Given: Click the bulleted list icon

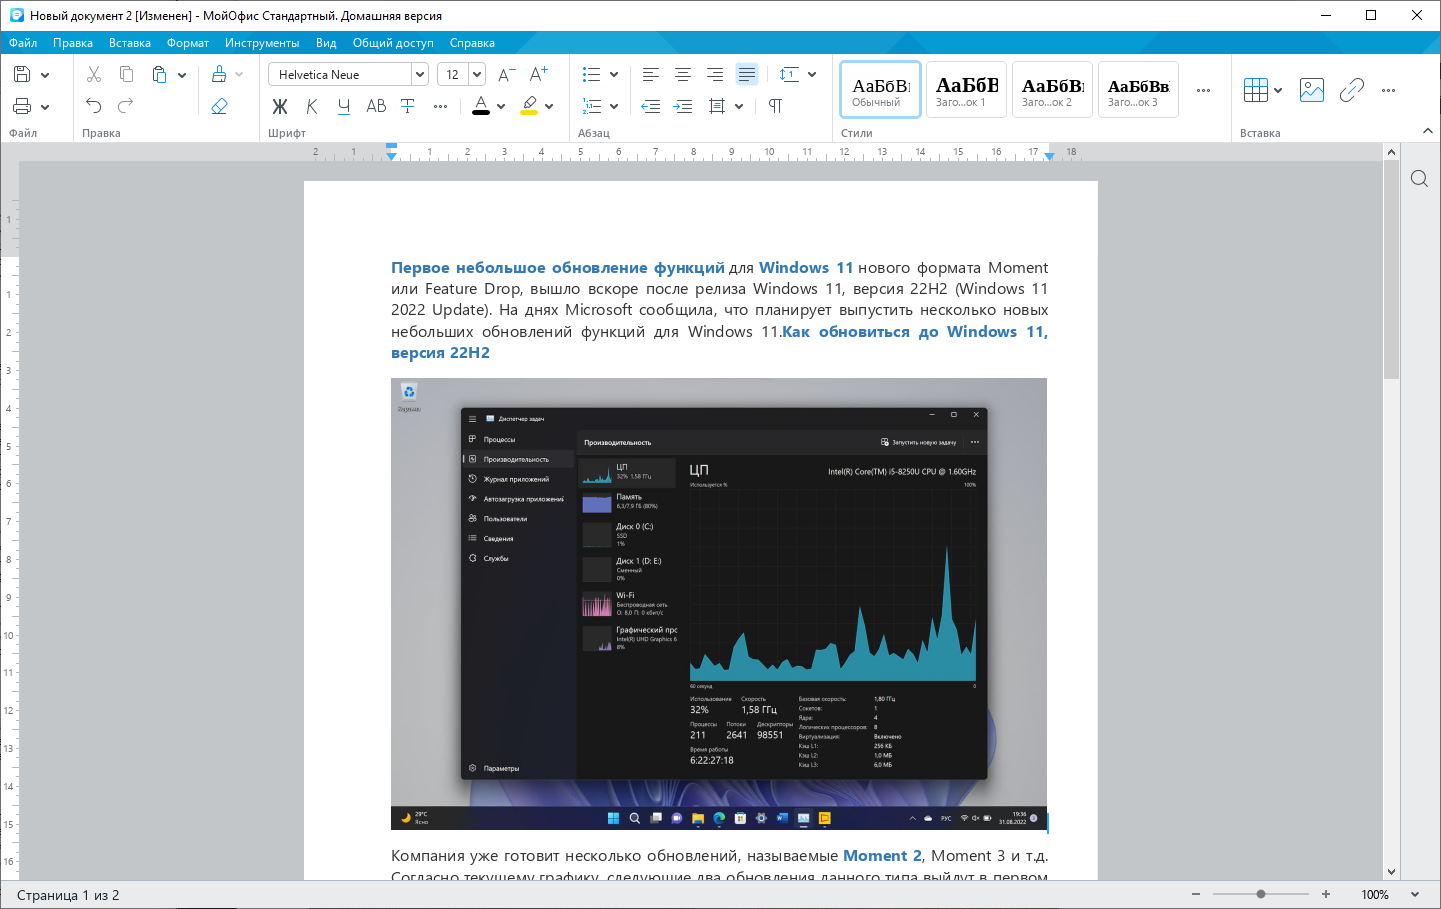Looking at the screenshot, I should click(x=592, y=74).
